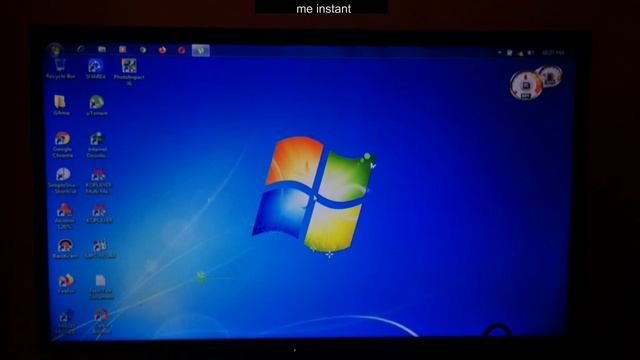Launch the SHAREit desktop shortcut
Screen dimensions: 640x360
96,69
